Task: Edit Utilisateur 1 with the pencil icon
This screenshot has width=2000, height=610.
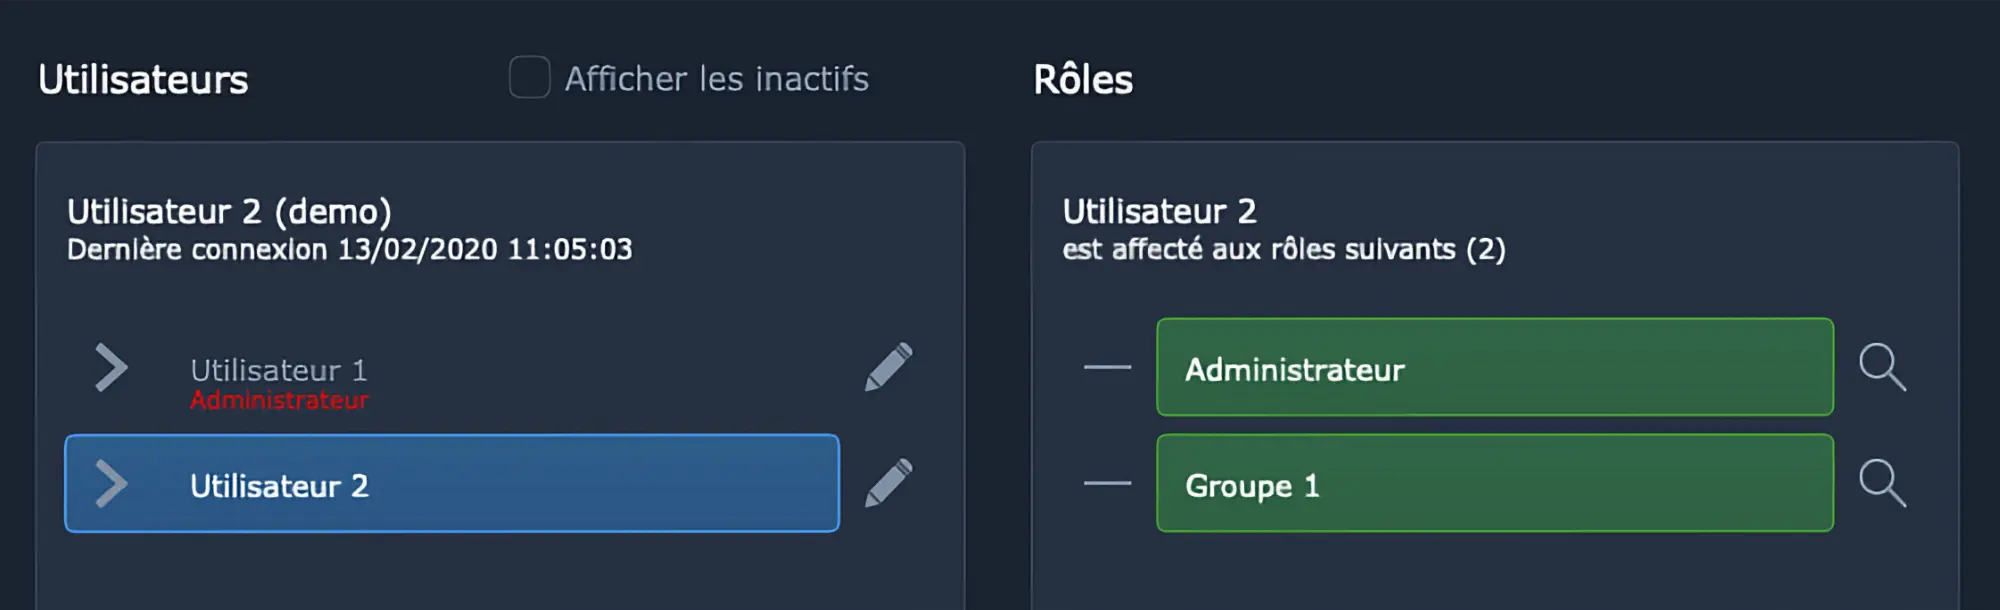Action: click(x=888, y=367)
